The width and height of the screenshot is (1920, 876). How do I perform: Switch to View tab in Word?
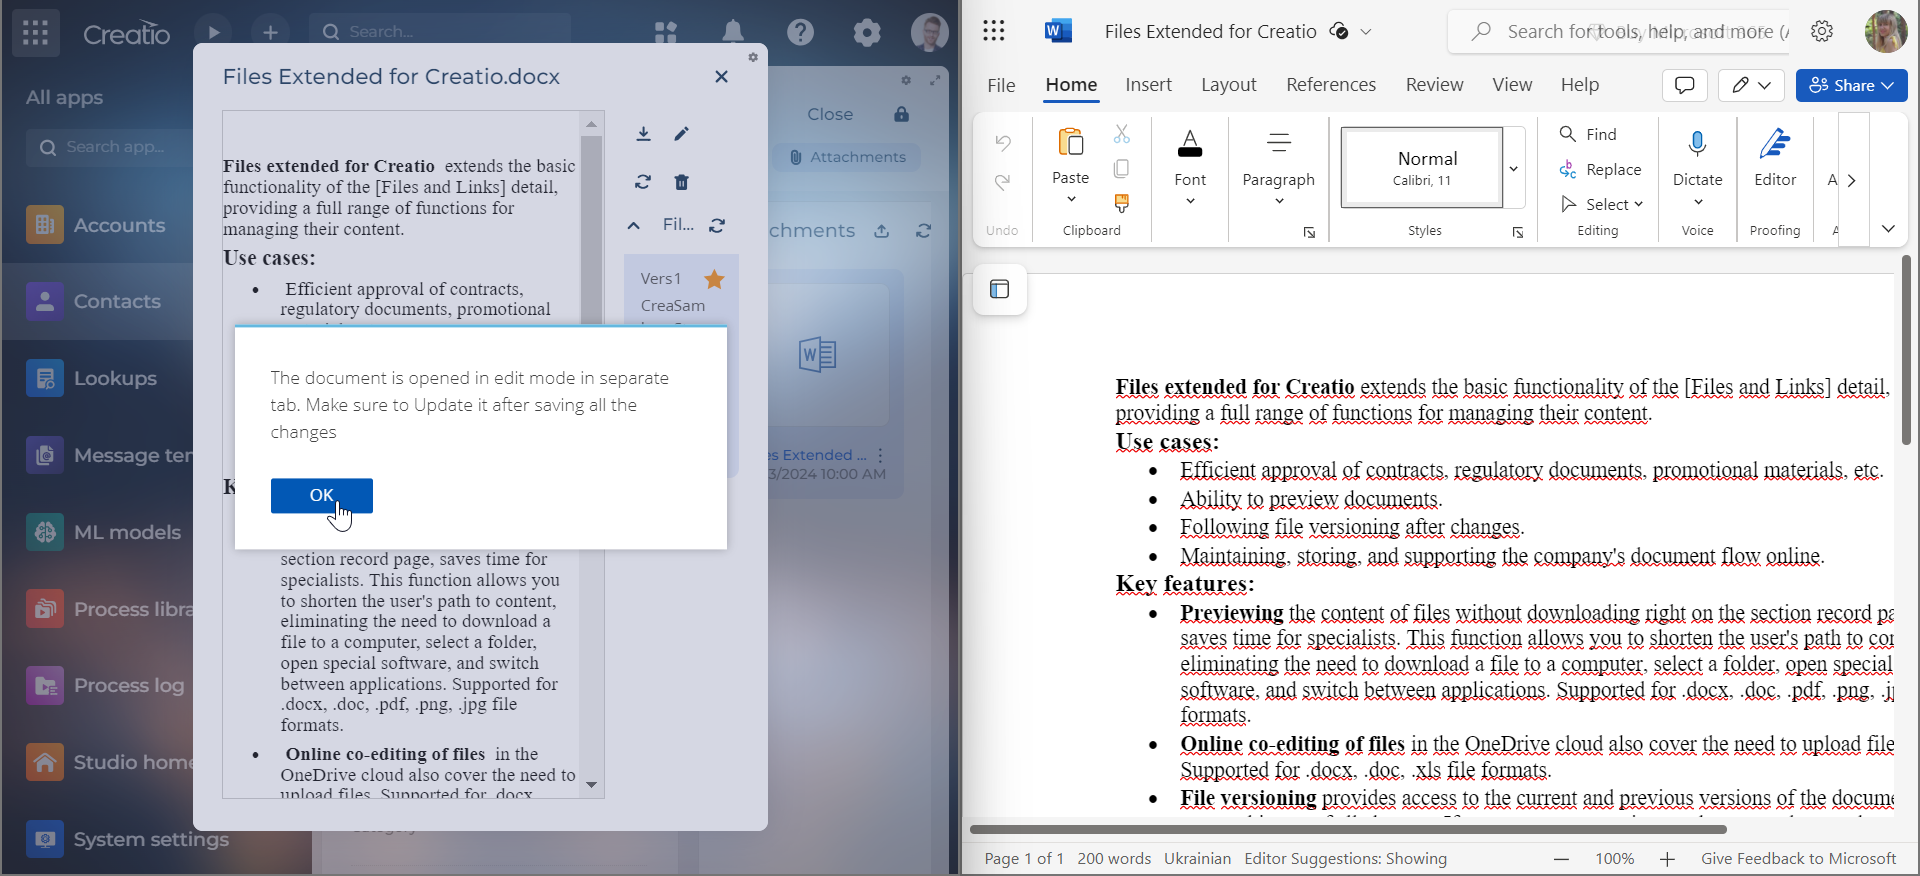[1512, 85]
